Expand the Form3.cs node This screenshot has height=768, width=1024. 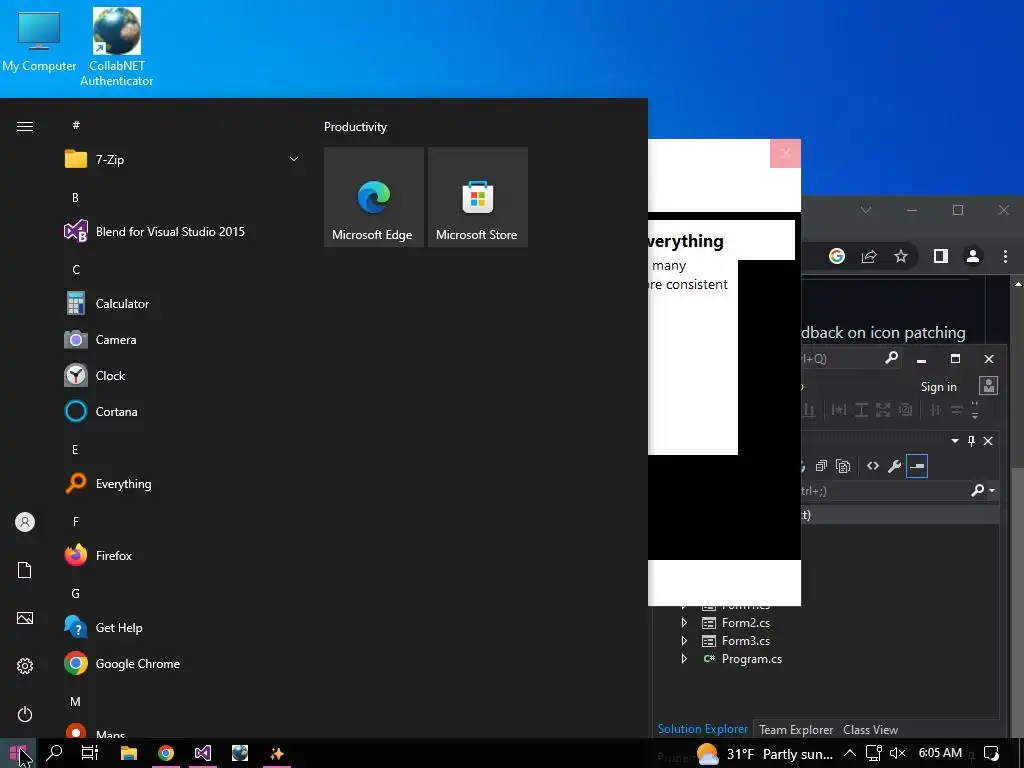(x=684, y=641)
